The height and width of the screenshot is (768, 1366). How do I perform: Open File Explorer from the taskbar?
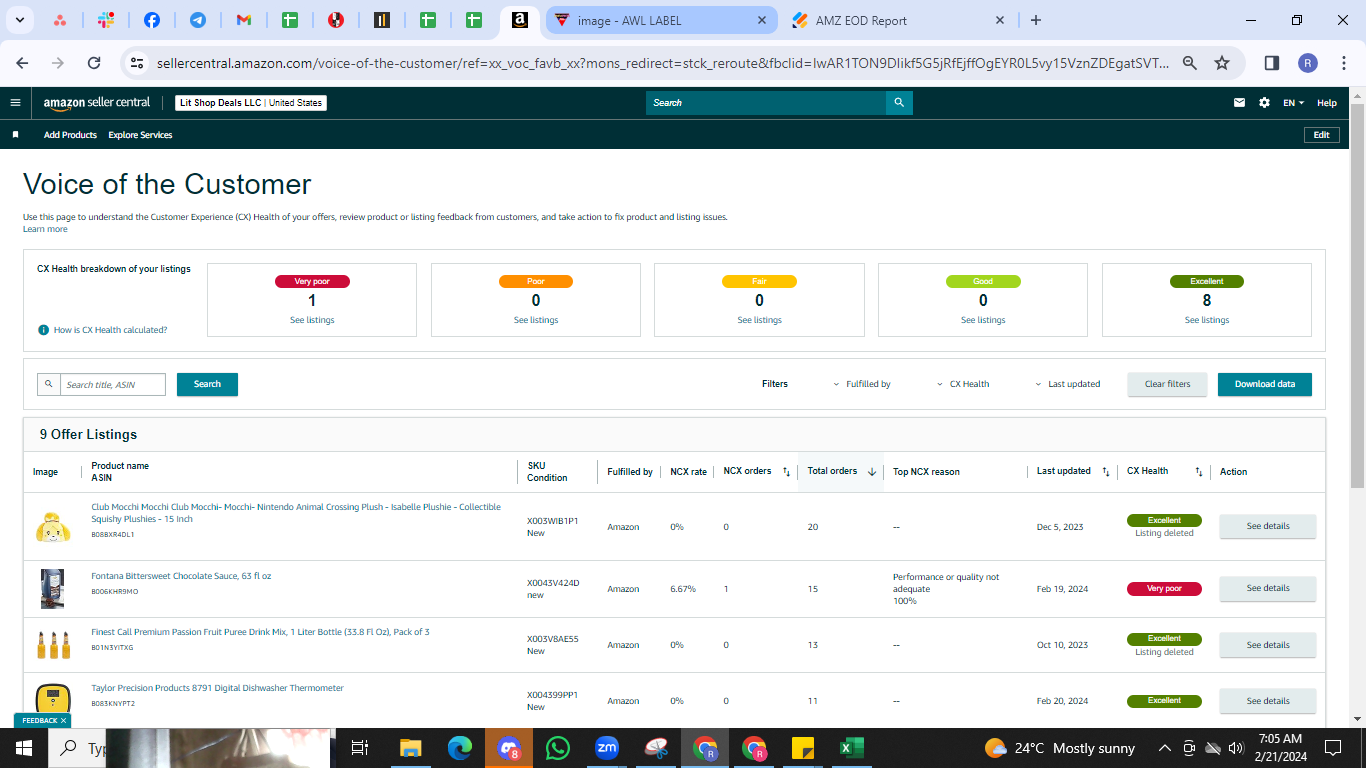point(410,748)
